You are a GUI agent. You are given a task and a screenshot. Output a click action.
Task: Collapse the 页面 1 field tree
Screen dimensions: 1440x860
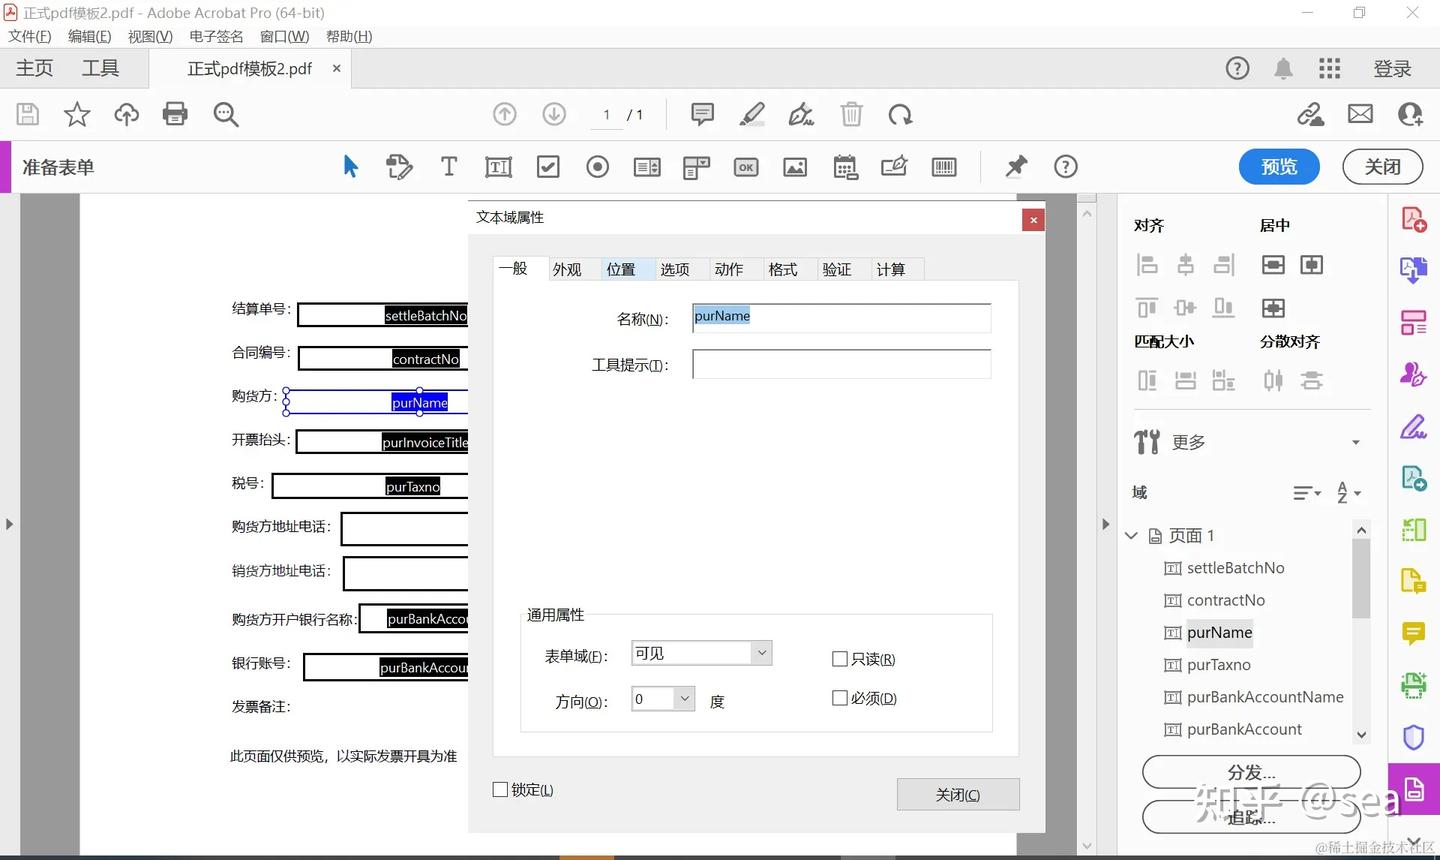tap(1130, 535)
